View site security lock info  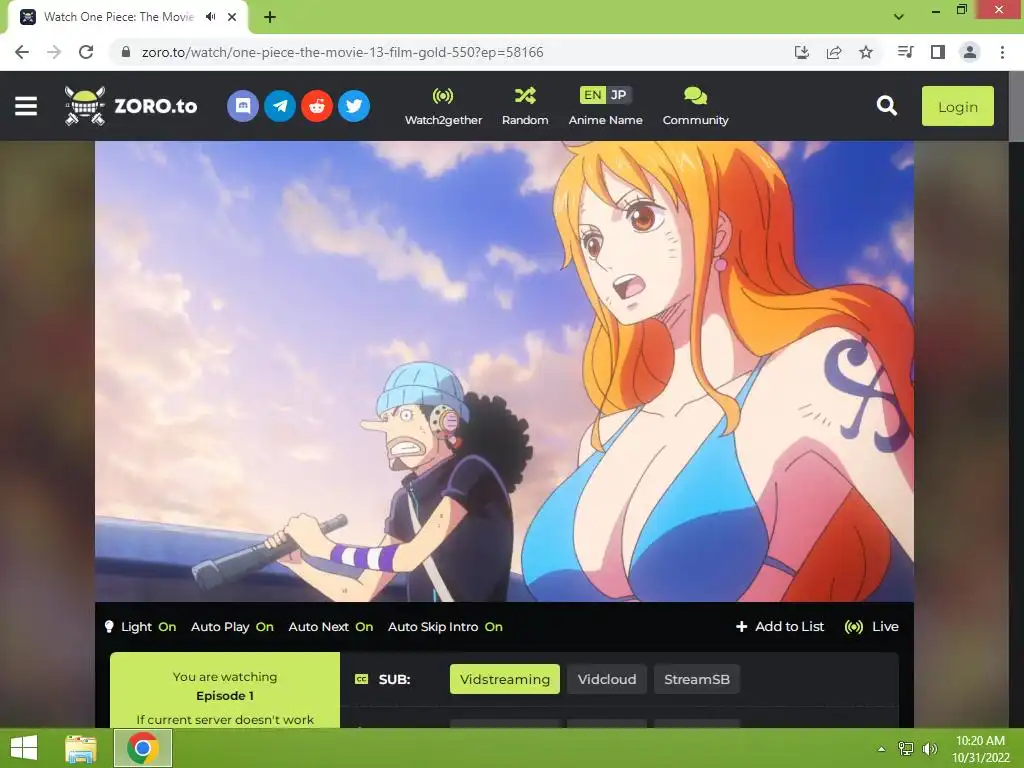tap(126, 52)
